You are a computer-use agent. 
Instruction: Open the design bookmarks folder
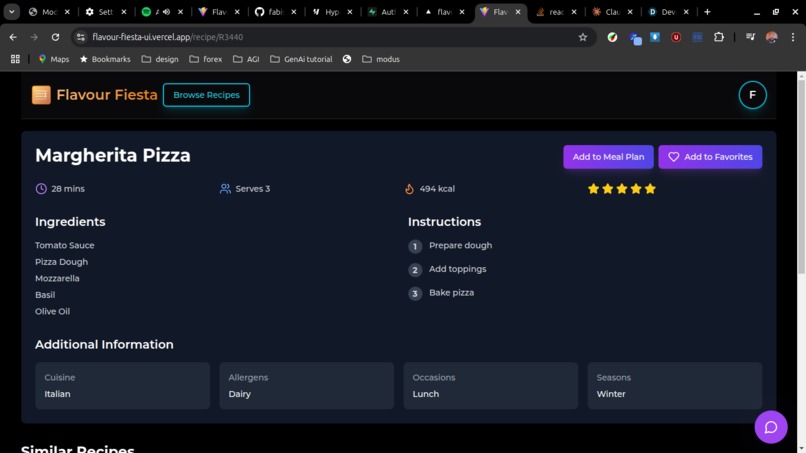(160, 59)
